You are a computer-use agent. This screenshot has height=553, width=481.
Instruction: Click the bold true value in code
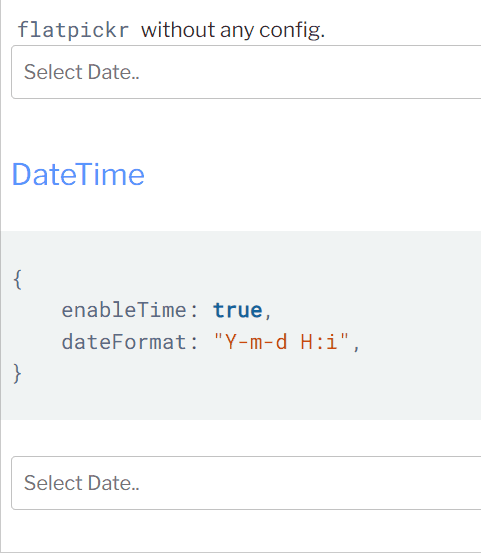238,311
